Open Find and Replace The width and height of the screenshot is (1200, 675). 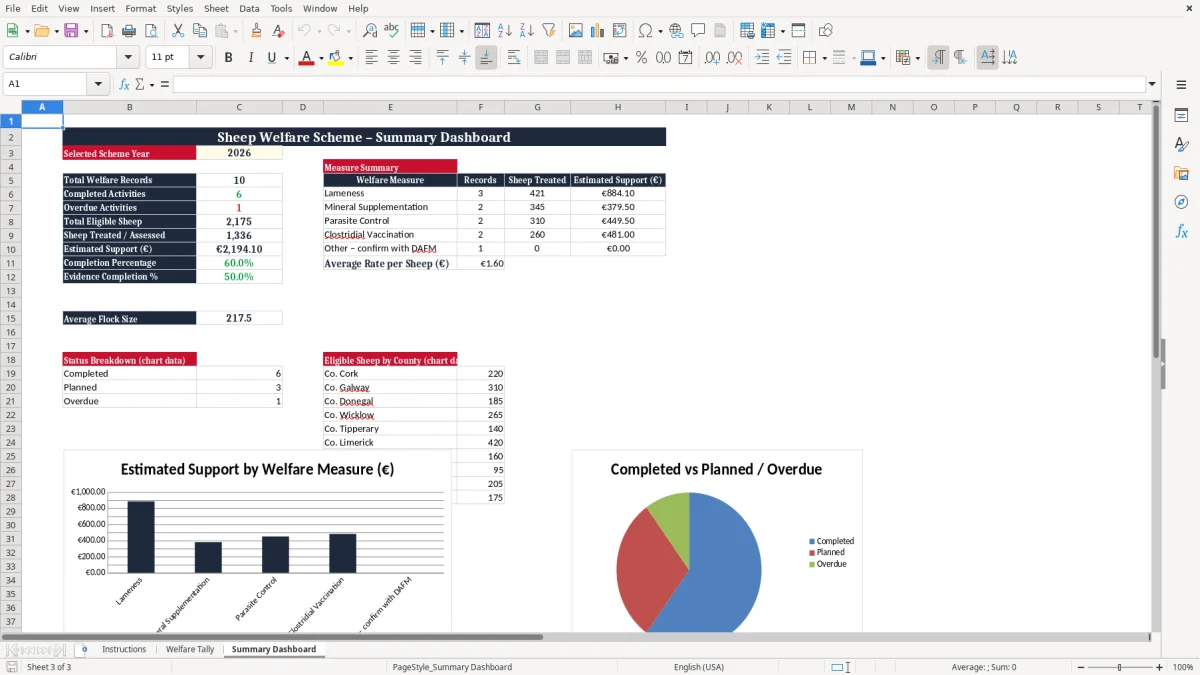(x=370, y=31)
